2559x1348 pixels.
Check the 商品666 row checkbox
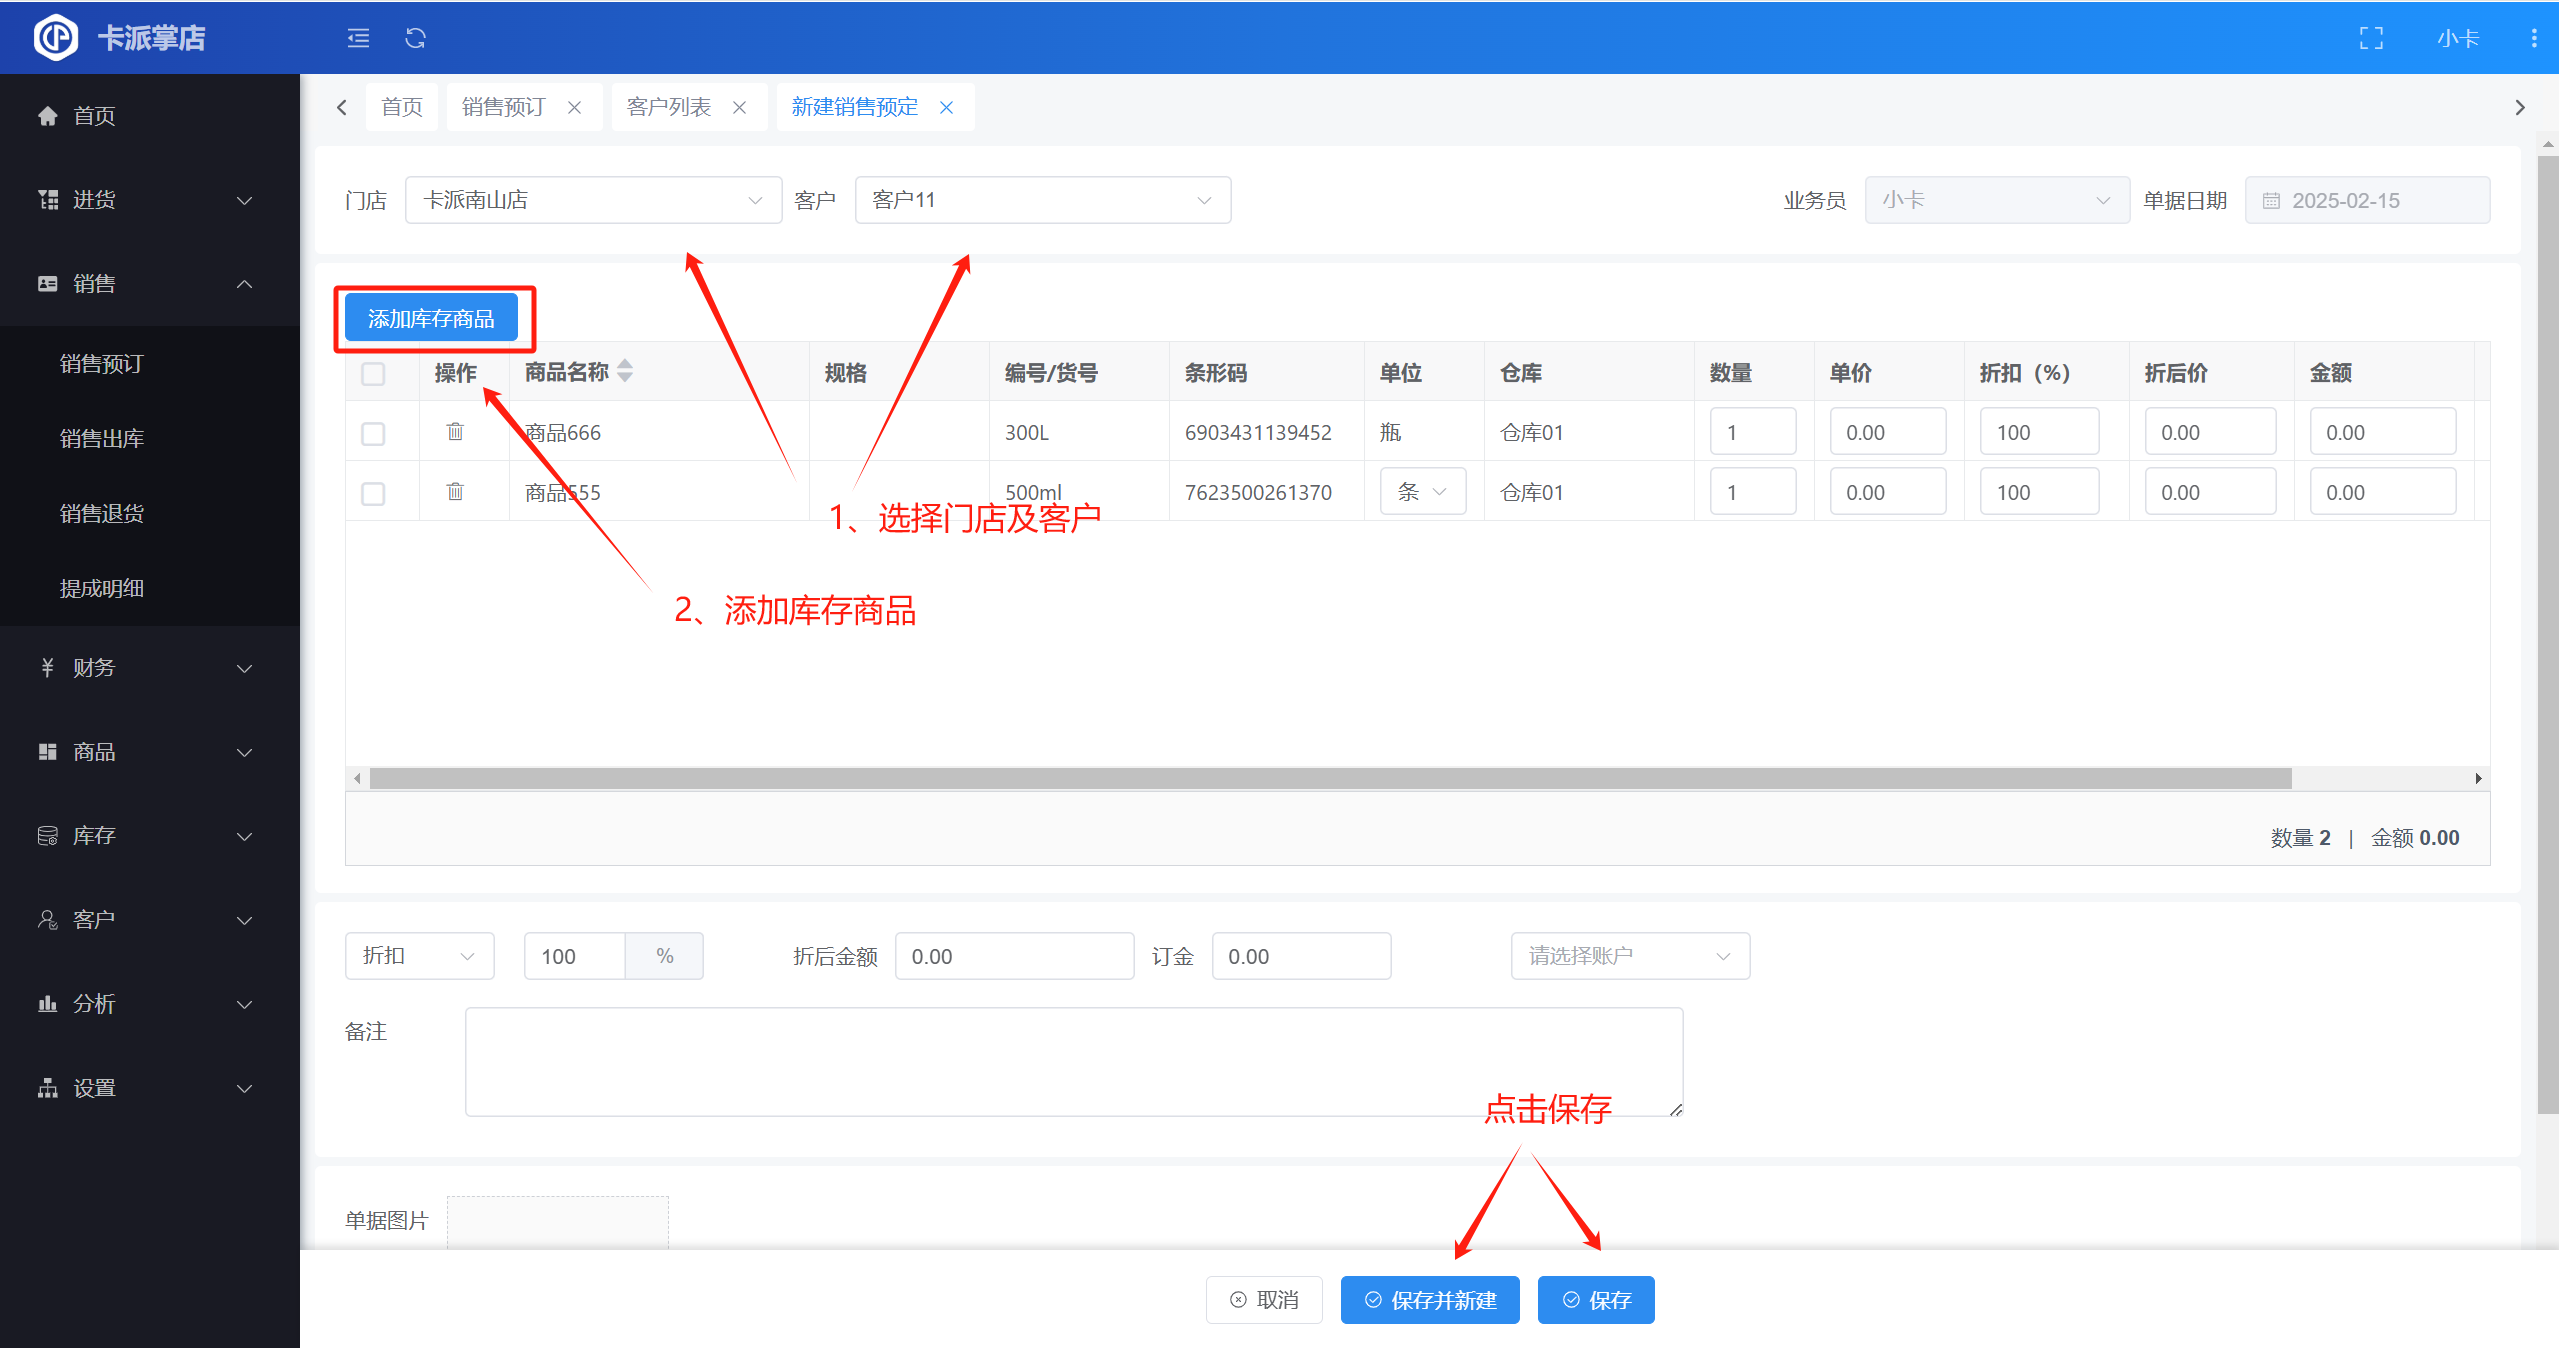point(373,434)
